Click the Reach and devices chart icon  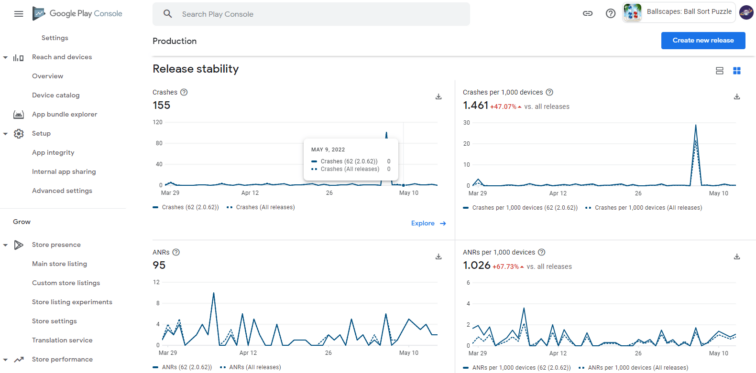pos(18,57)
